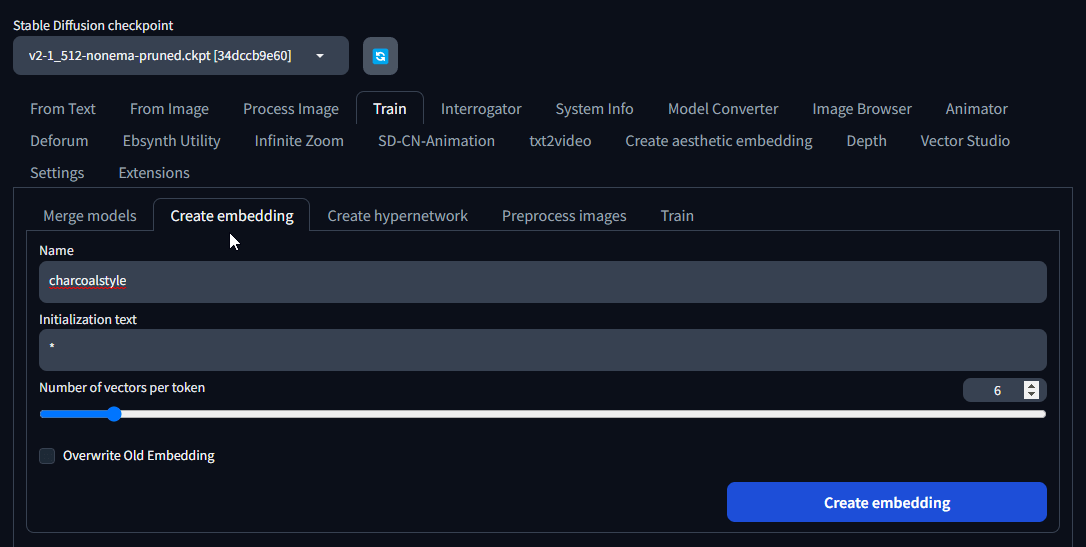The height and width of the screenshot is (547, 1086).
Task: Click the refresh checkpoint list icon
Action: tap(380, 56)
